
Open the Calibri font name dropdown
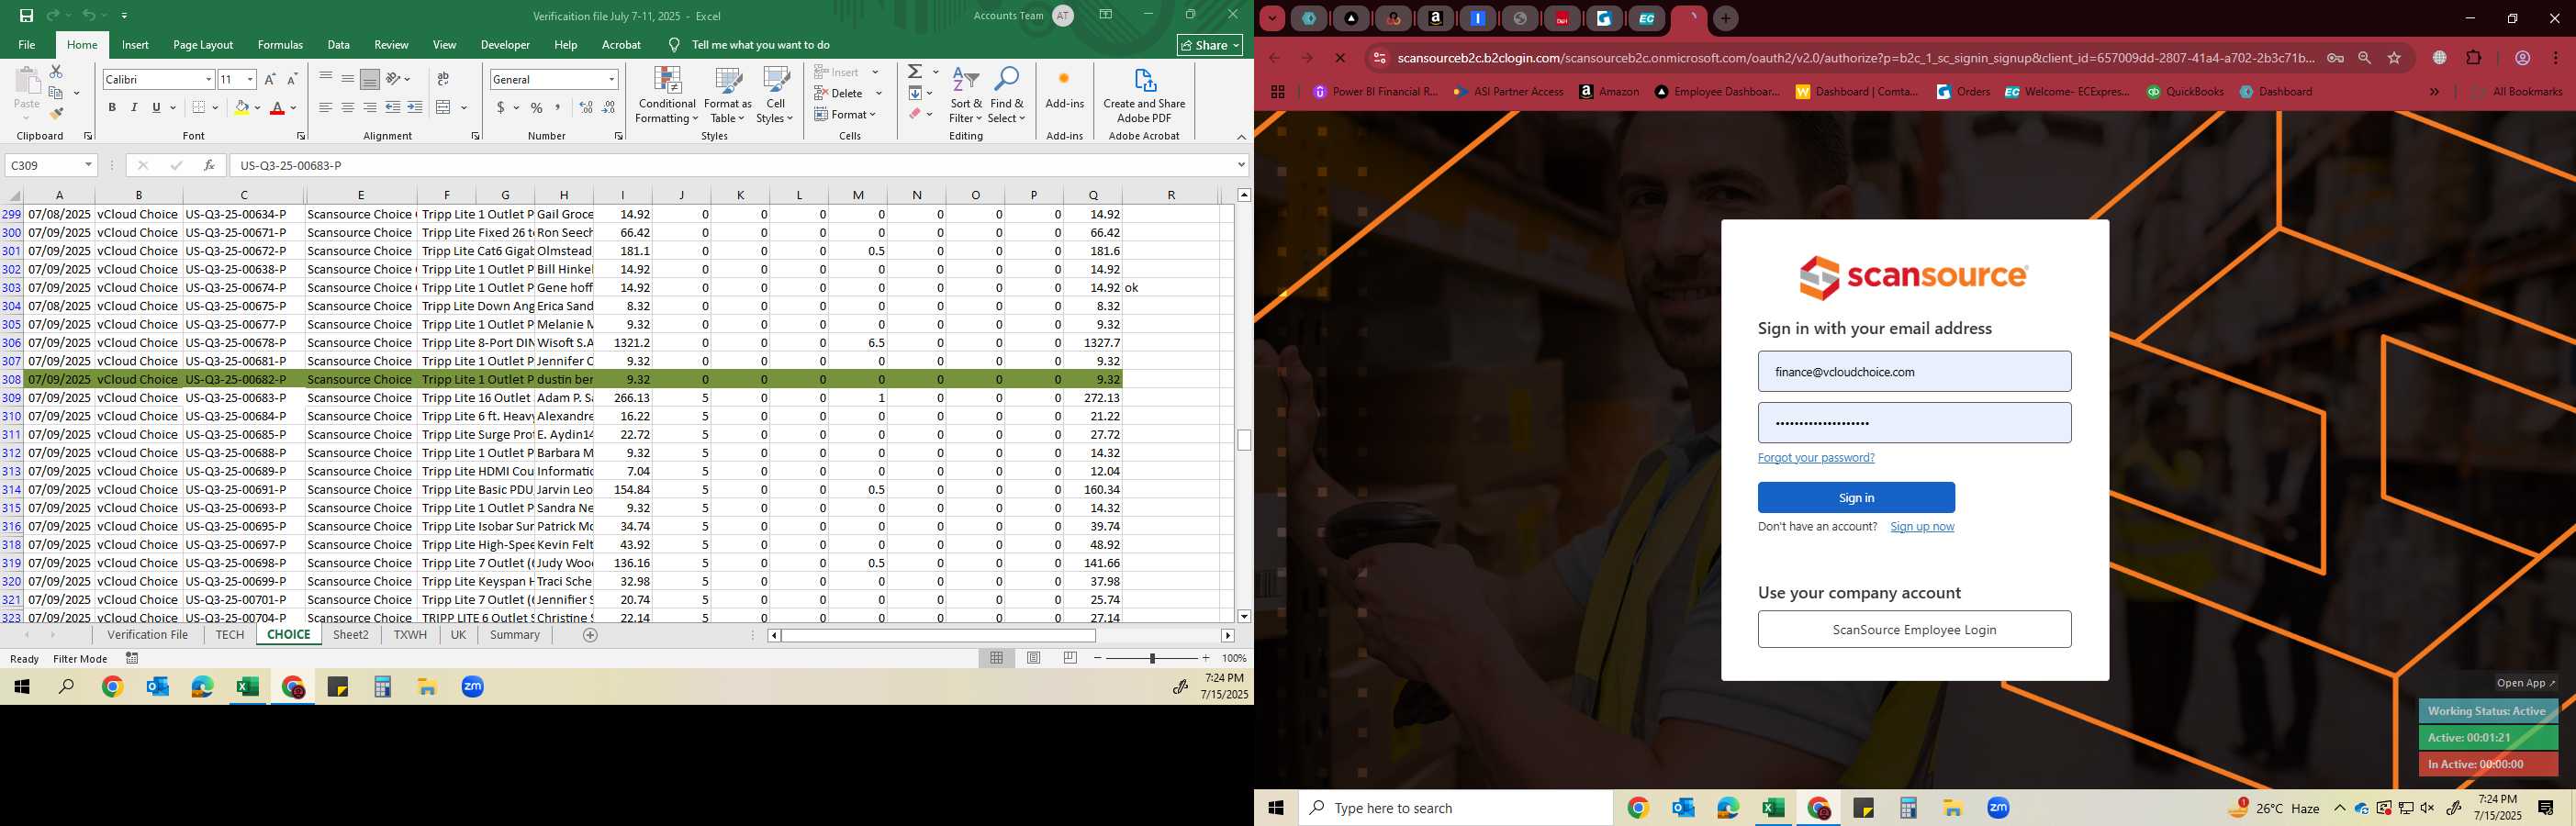point(208,79)
